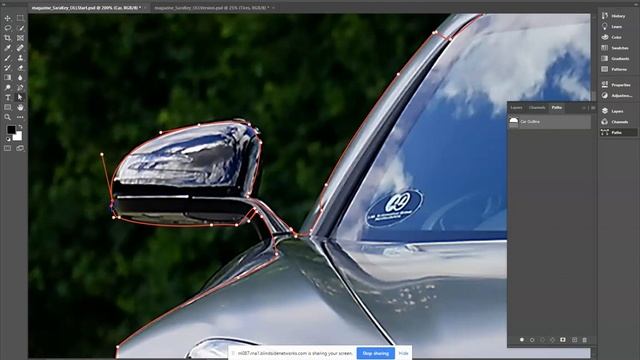Select the Car Outline path row
This screenshot has height=360, width=640.
click(549, 122)
